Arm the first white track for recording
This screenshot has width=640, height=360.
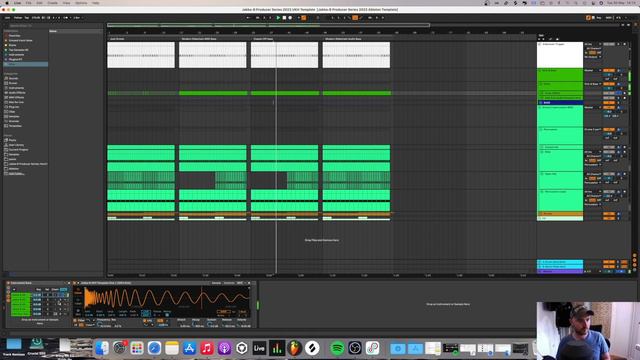pos(624,44)
